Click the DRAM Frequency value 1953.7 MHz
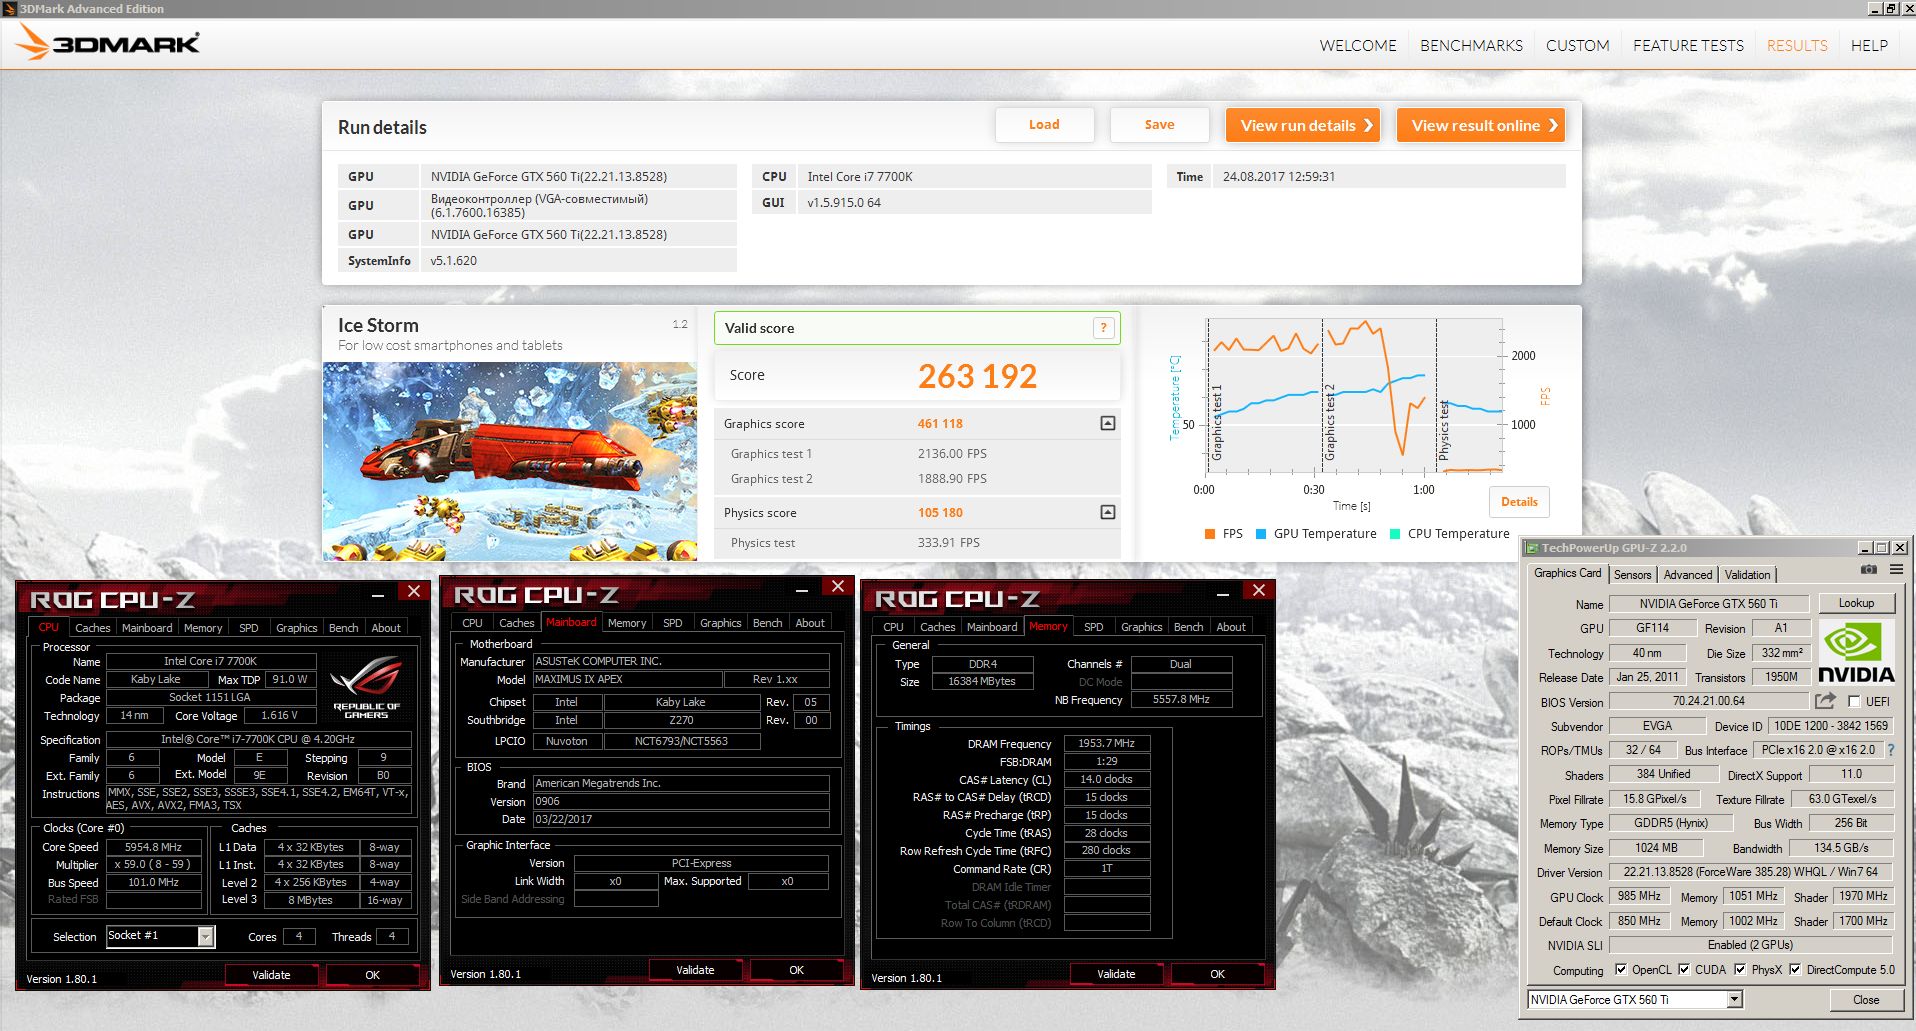 1106,743
